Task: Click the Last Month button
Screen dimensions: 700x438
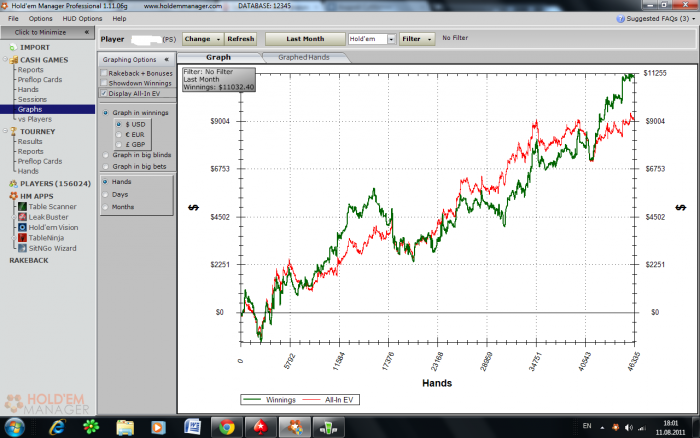Action: (305, 39)
